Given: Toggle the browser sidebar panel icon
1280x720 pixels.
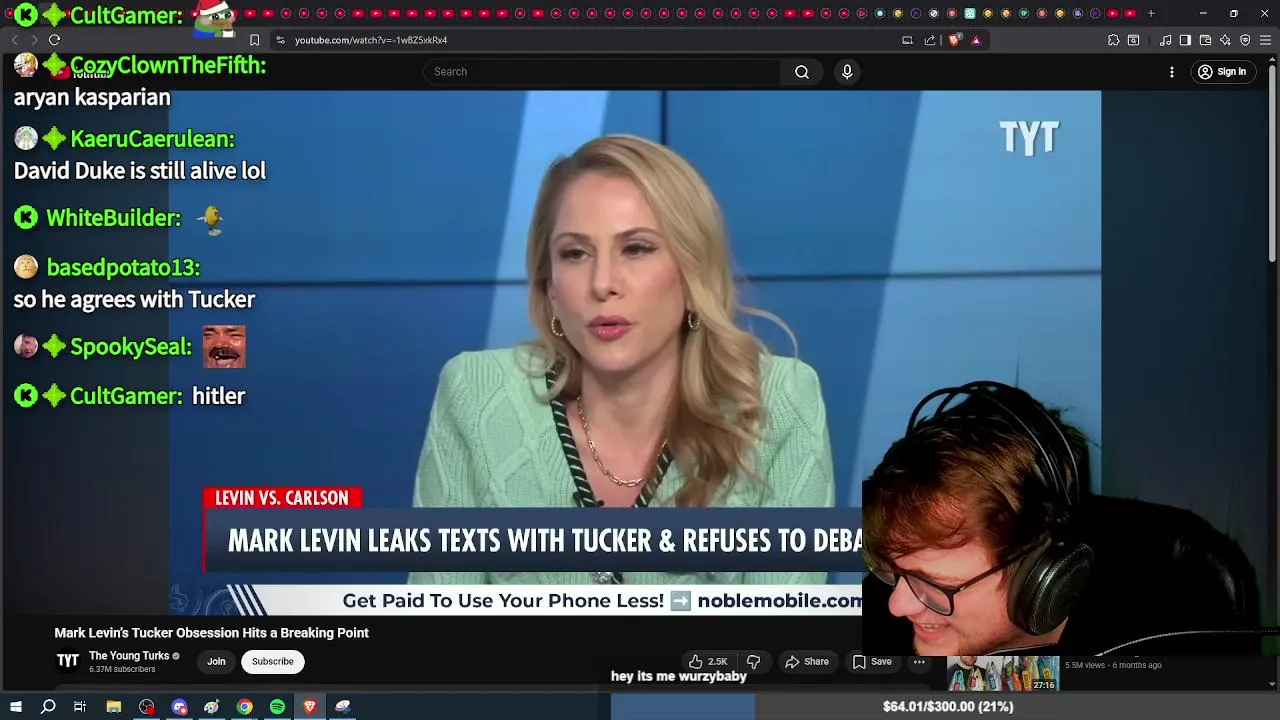Looking at the screenshot, I should tap(1185, 40).
